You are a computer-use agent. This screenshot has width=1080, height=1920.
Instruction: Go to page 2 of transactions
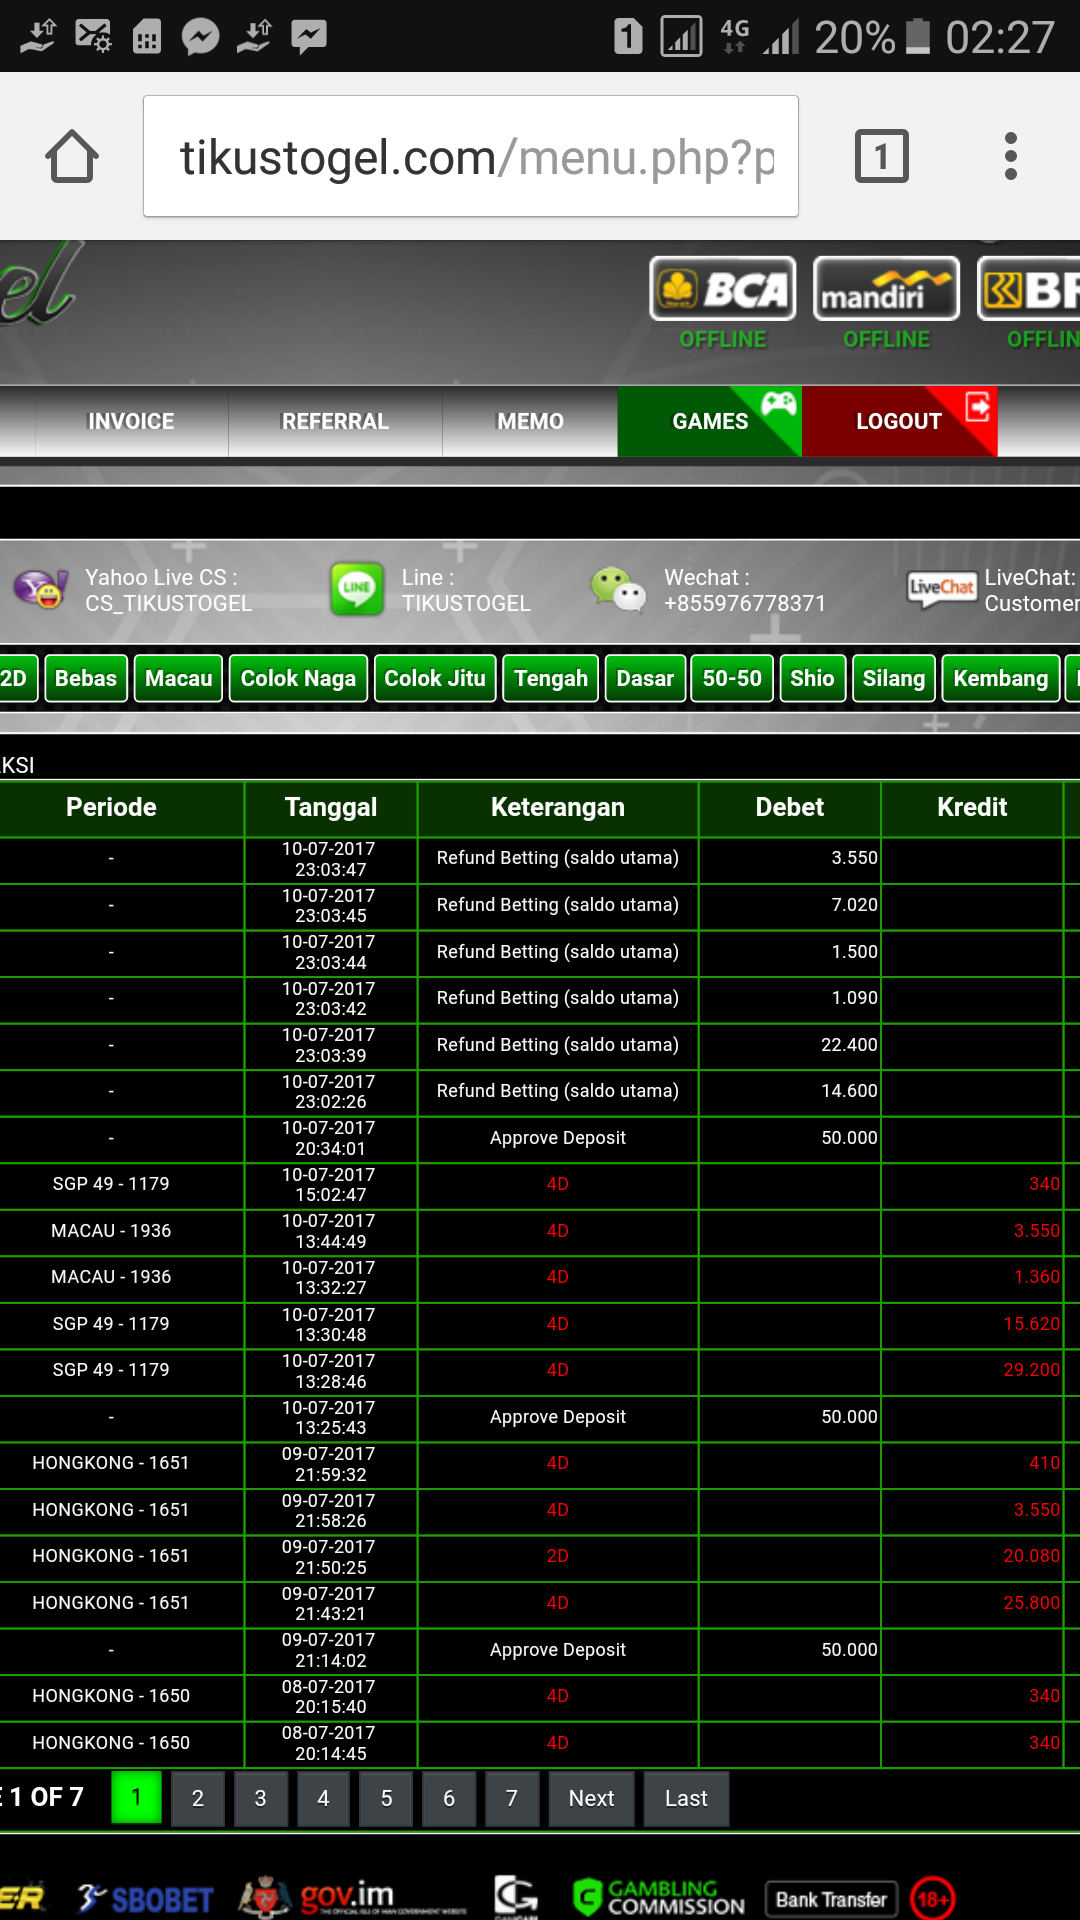click(198, 1799)
